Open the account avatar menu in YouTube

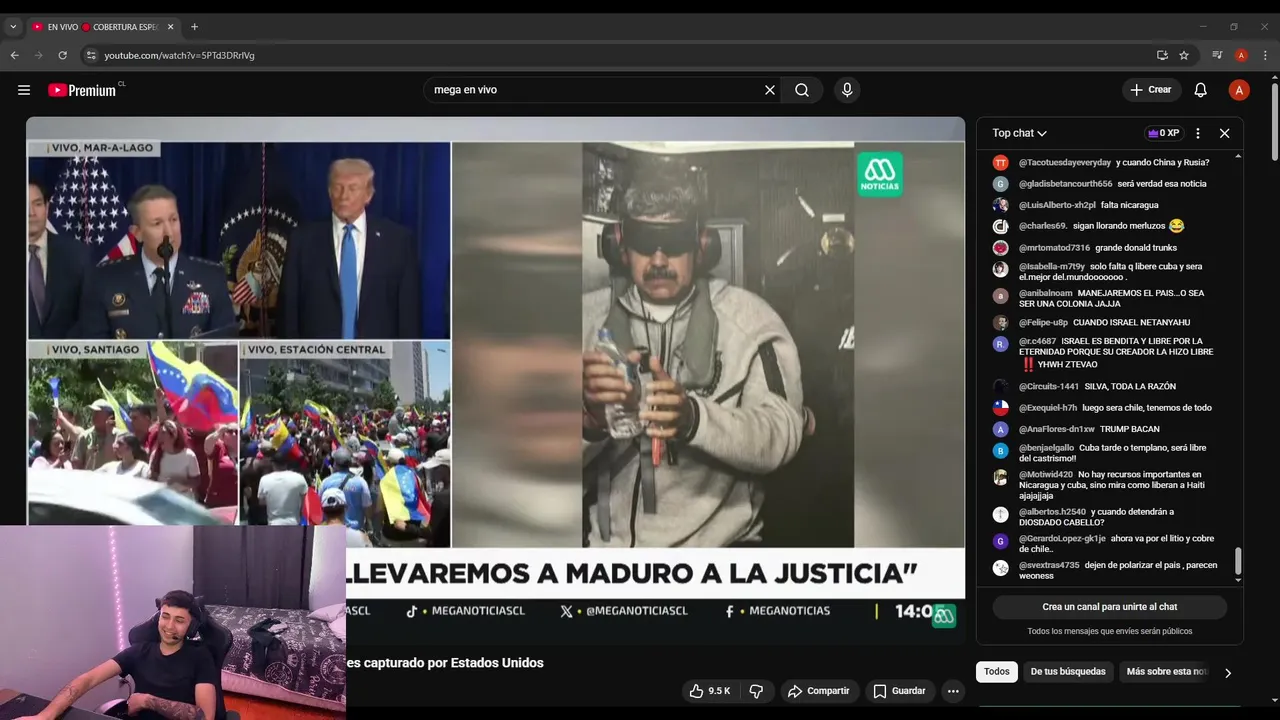click(x=1239, y=90)
